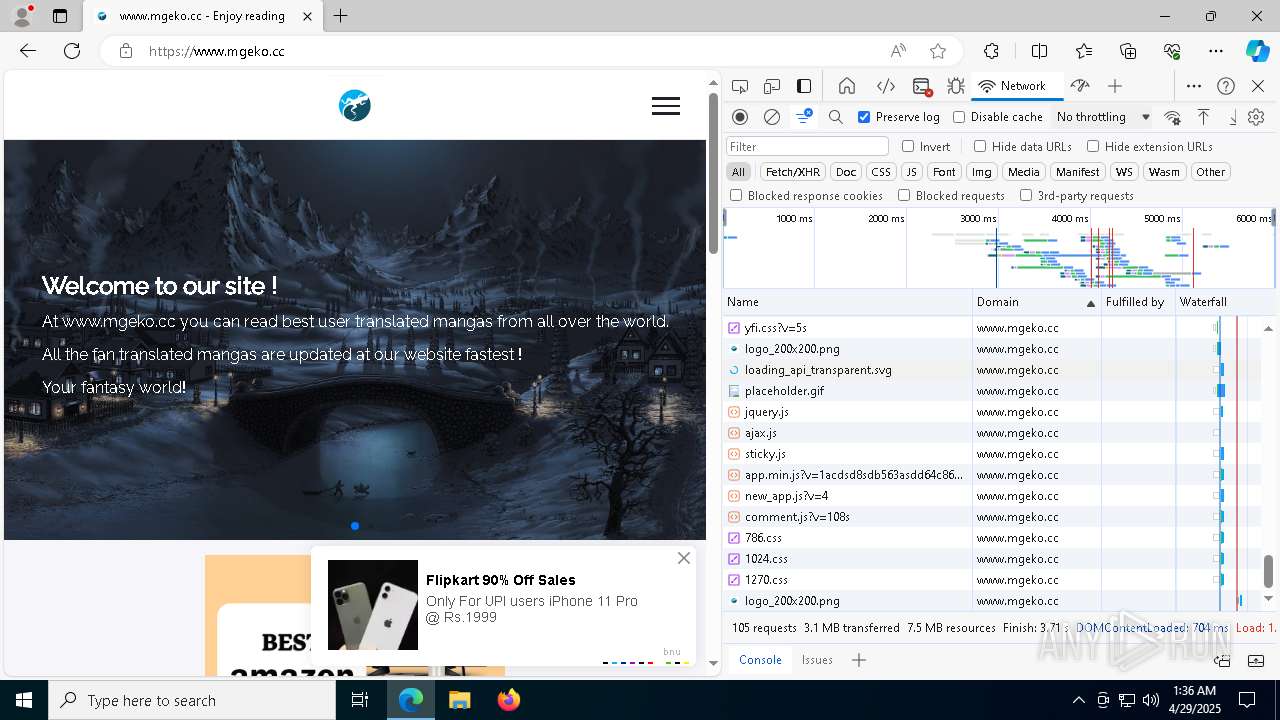Viewport: 1280px width, 720px height.
Task: Open Firefox from the taskbar
Action: tap(509, 700)
